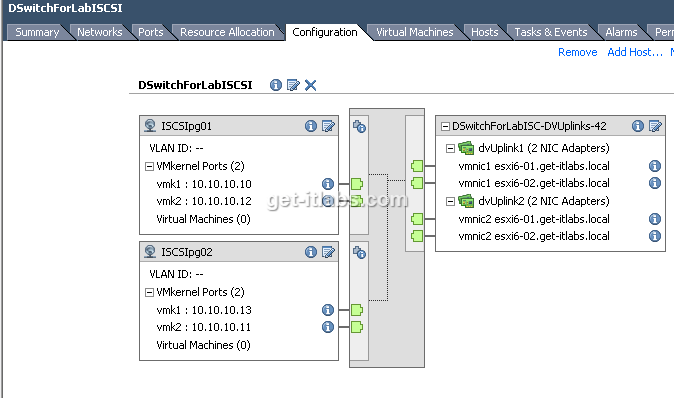Image resolution: width=674 pixels, height=398 pixels.
Task: Switch to Hosts tab
Action: [484, 32]
